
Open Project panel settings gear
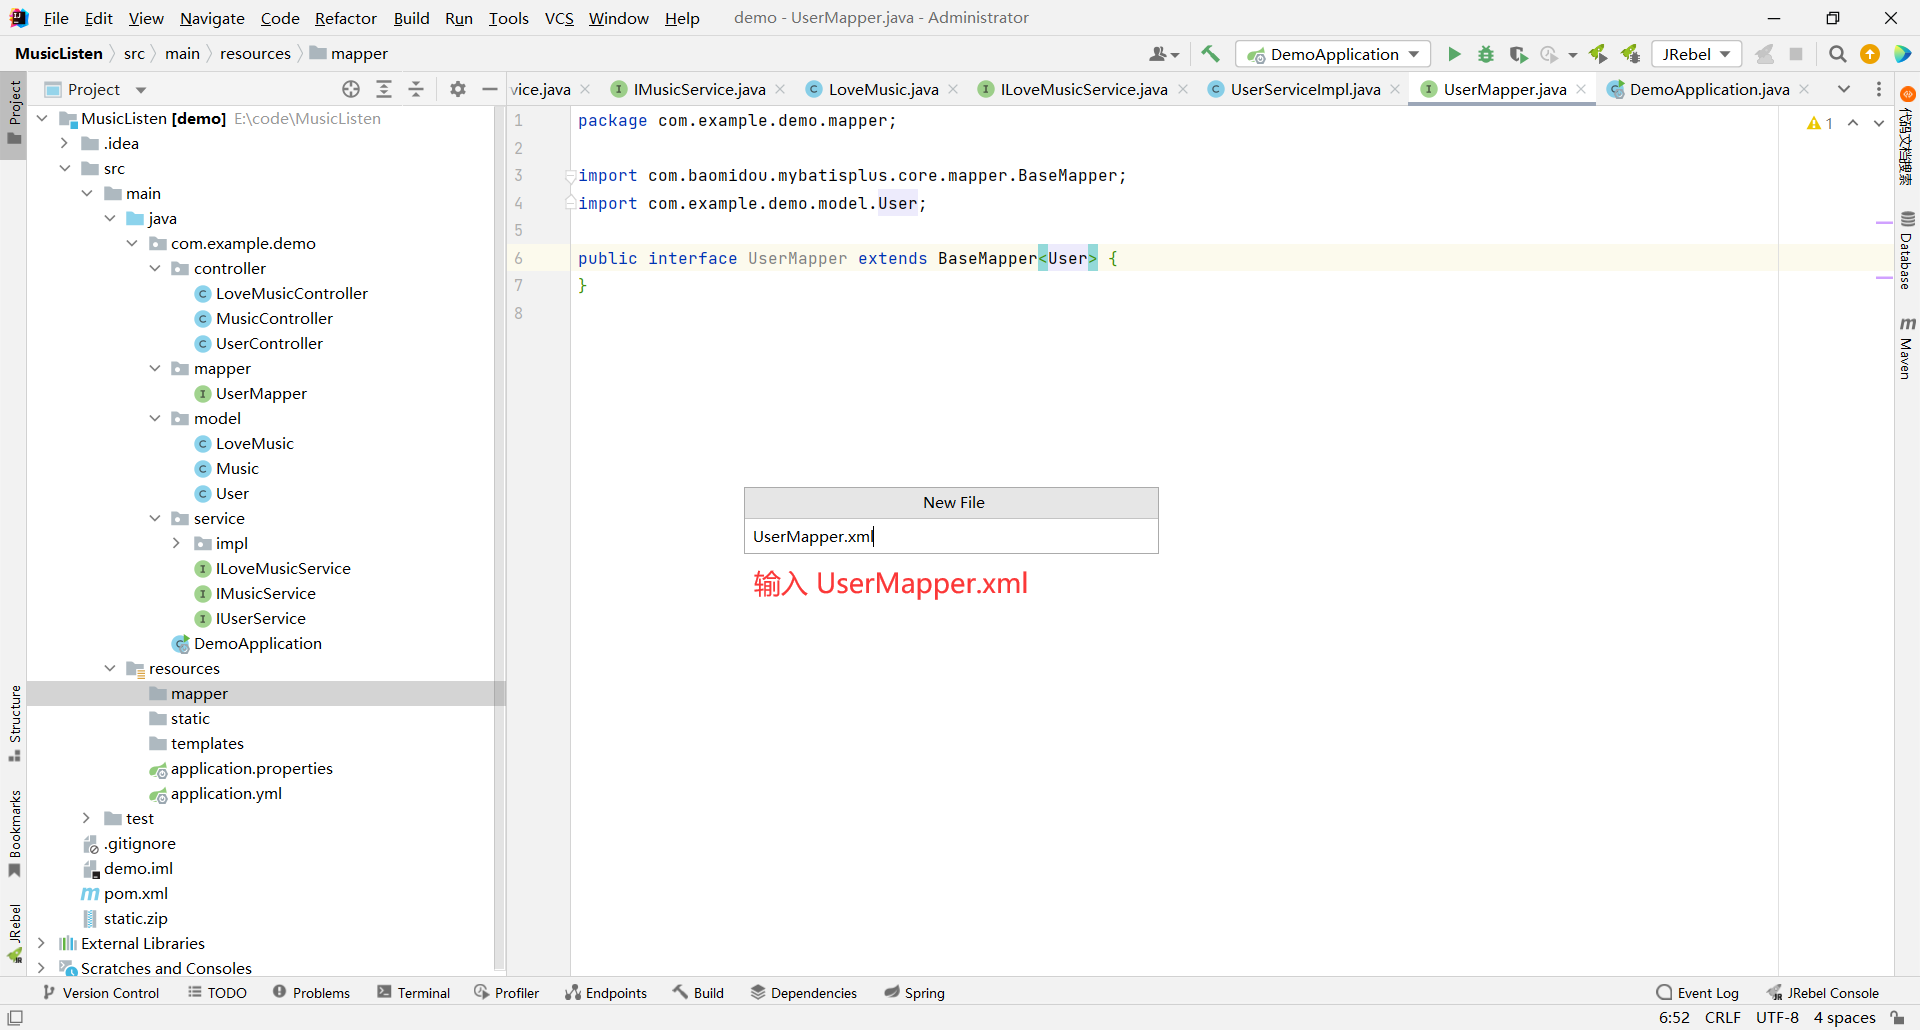coord(458,89)
